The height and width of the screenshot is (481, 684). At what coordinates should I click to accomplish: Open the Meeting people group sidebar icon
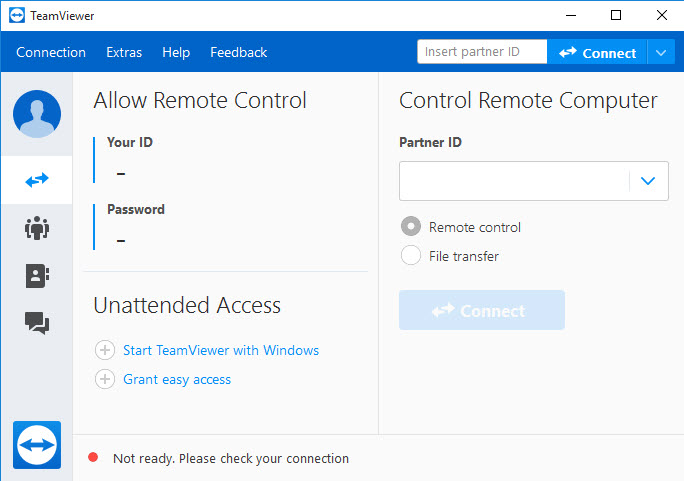click(x=37, y=228)
